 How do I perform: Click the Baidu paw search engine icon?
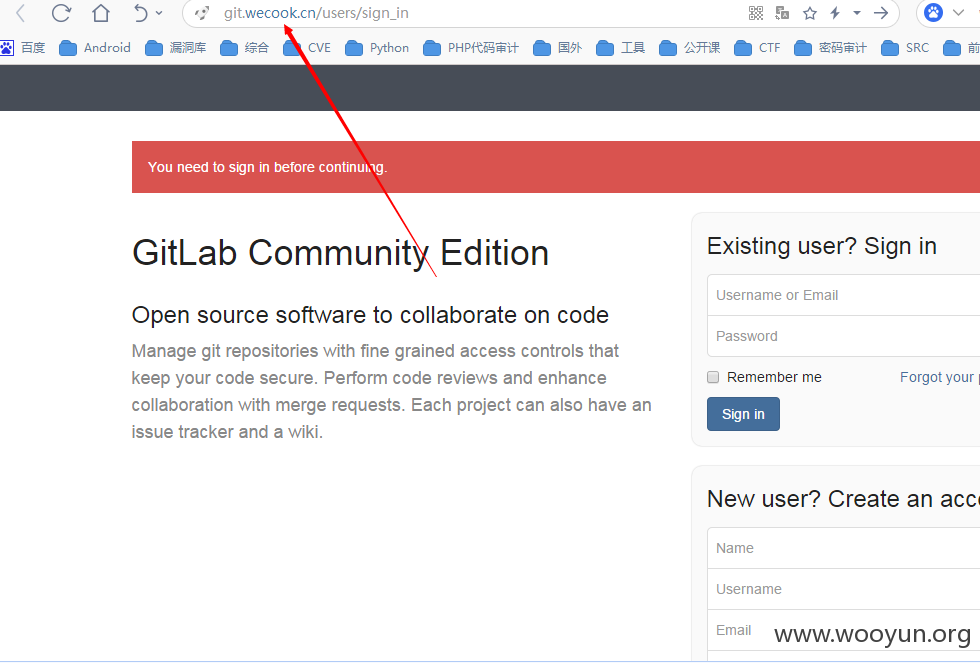[x=933, y=13]
